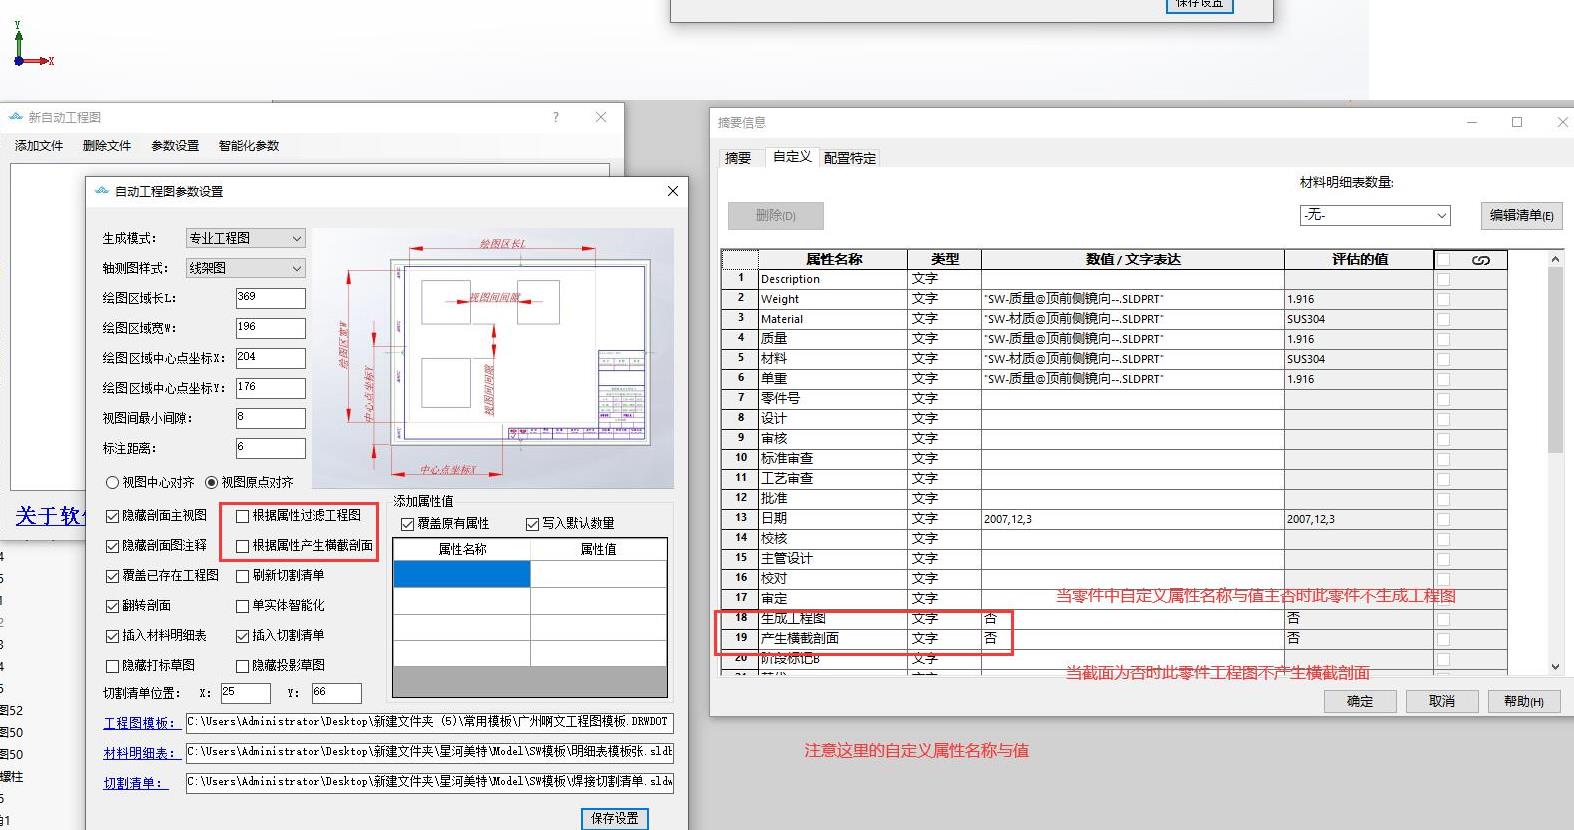Viewport: 1574px width, 830px height.
Task: Click the 编辑清单 button
Action: [1520, 215]
